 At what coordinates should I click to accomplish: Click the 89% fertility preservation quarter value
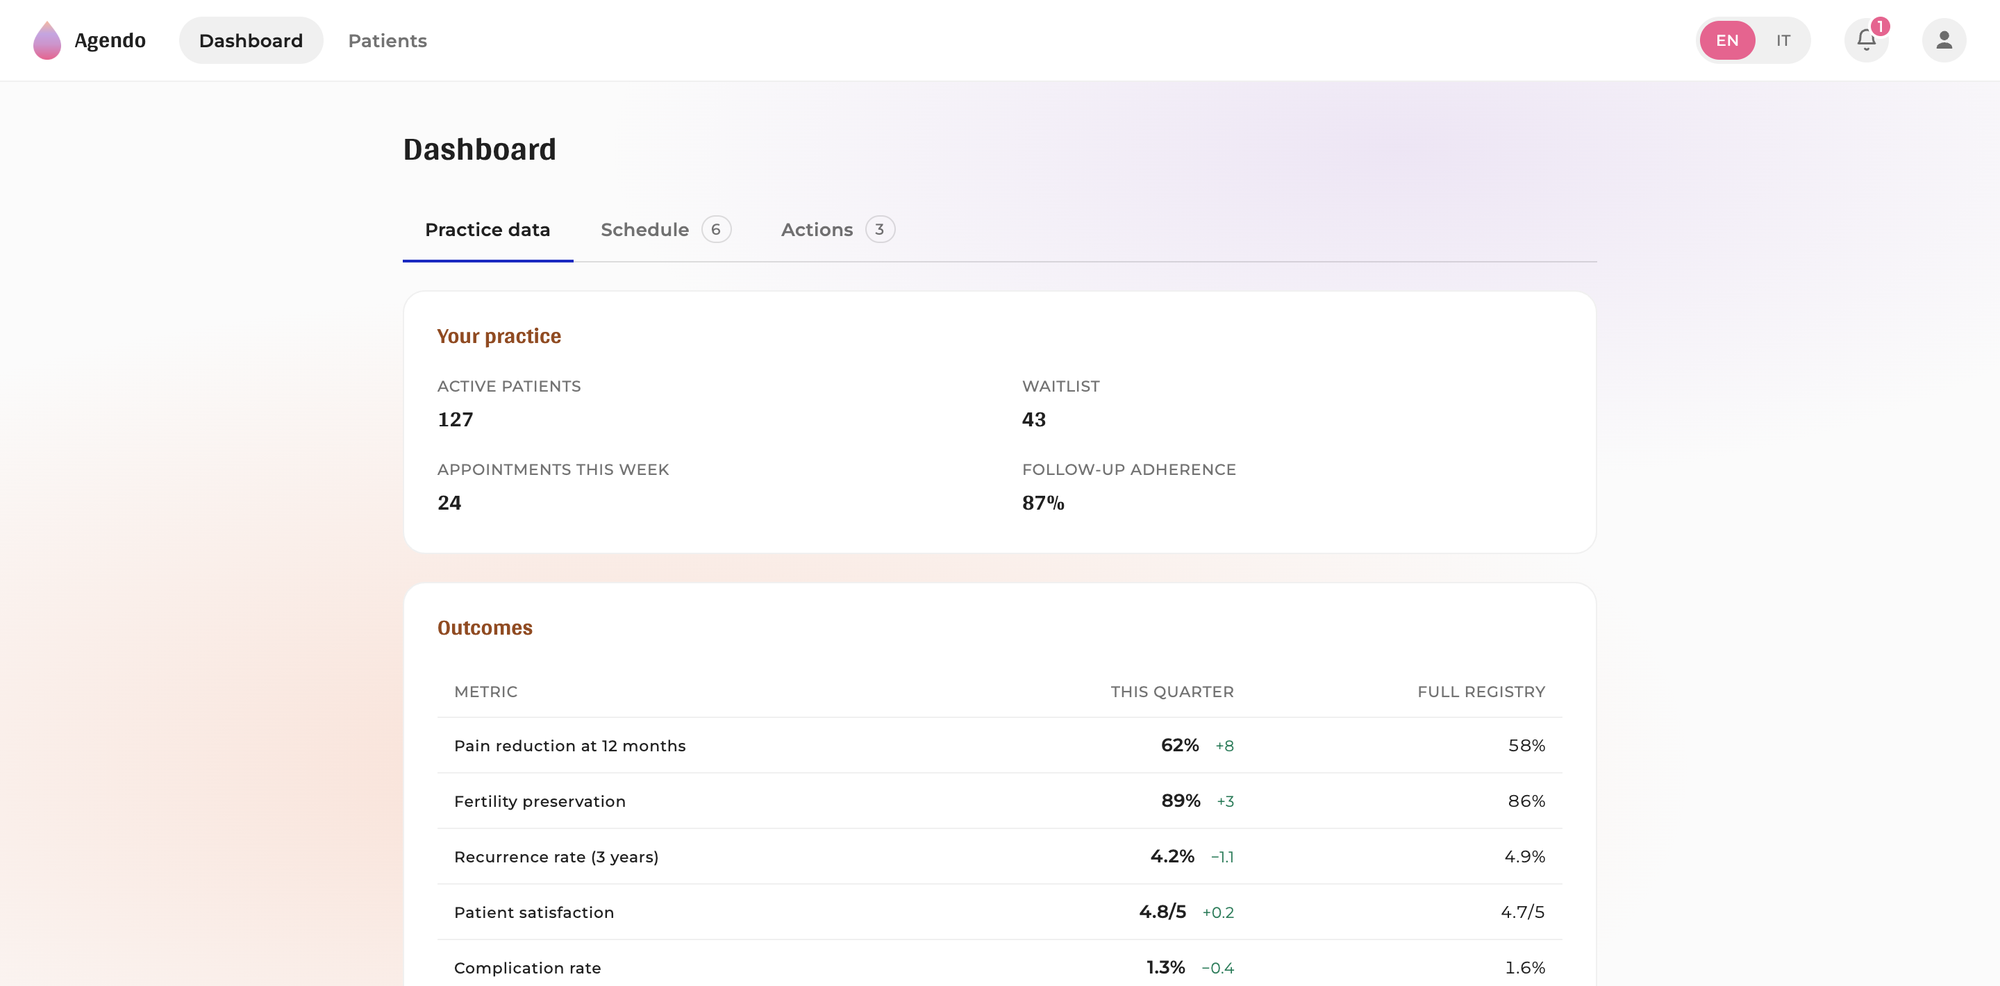[x=1181, y=801]
